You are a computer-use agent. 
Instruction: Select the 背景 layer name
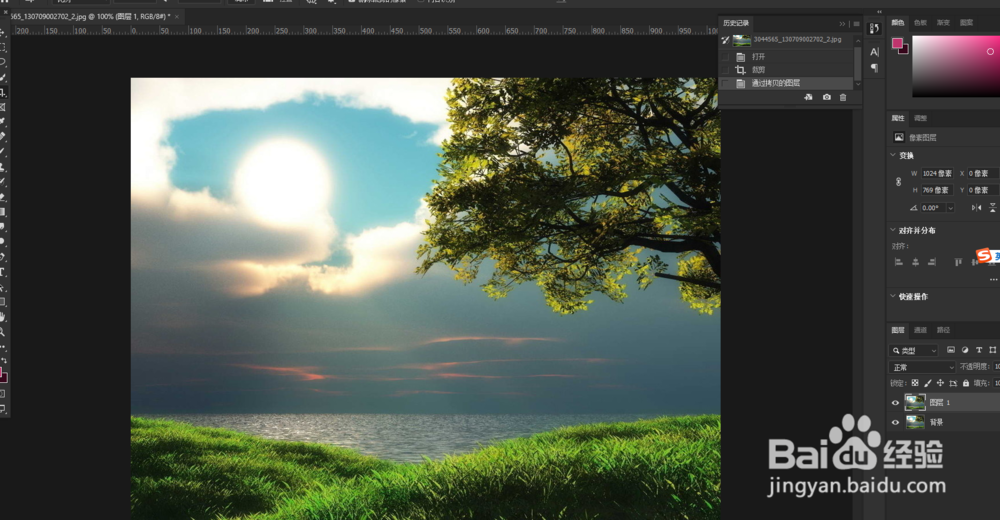tap(936, 422)
